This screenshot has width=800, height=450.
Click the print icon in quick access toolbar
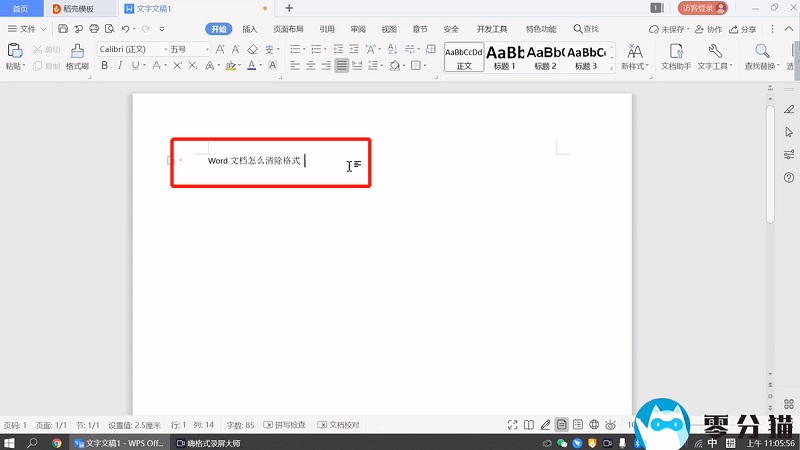pyautogui.click(x=94, y=29)
